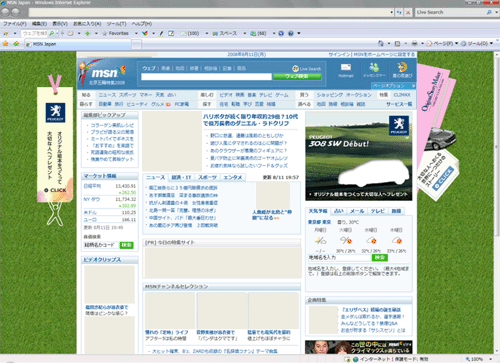Open the お気に入り(A) menu

coord(87,24)
